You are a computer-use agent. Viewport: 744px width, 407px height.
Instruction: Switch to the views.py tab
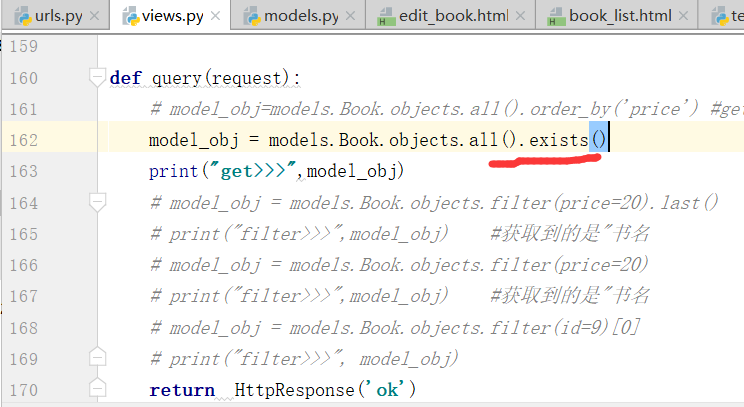172,16
